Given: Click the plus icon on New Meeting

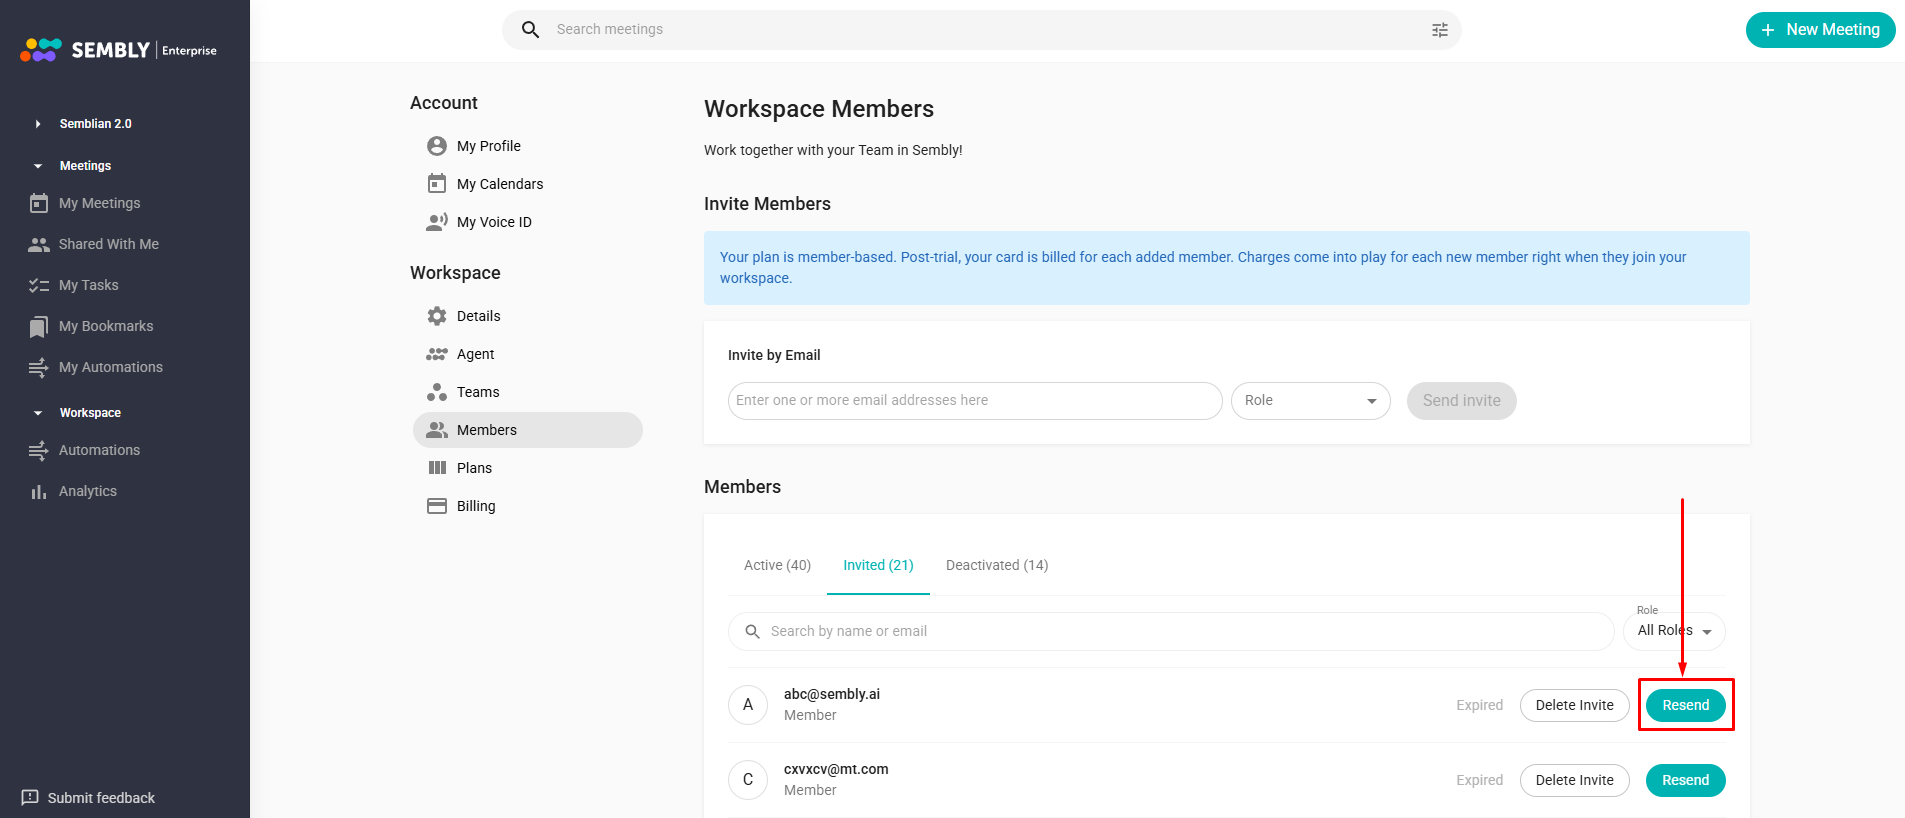Looking at the screenshot, I should [x=1768, y=30].
